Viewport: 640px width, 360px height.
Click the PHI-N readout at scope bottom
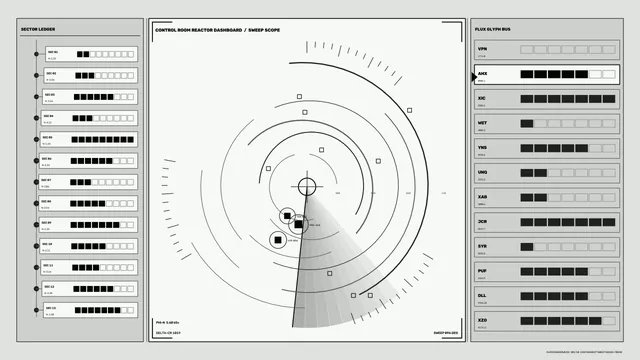point(167,322)
